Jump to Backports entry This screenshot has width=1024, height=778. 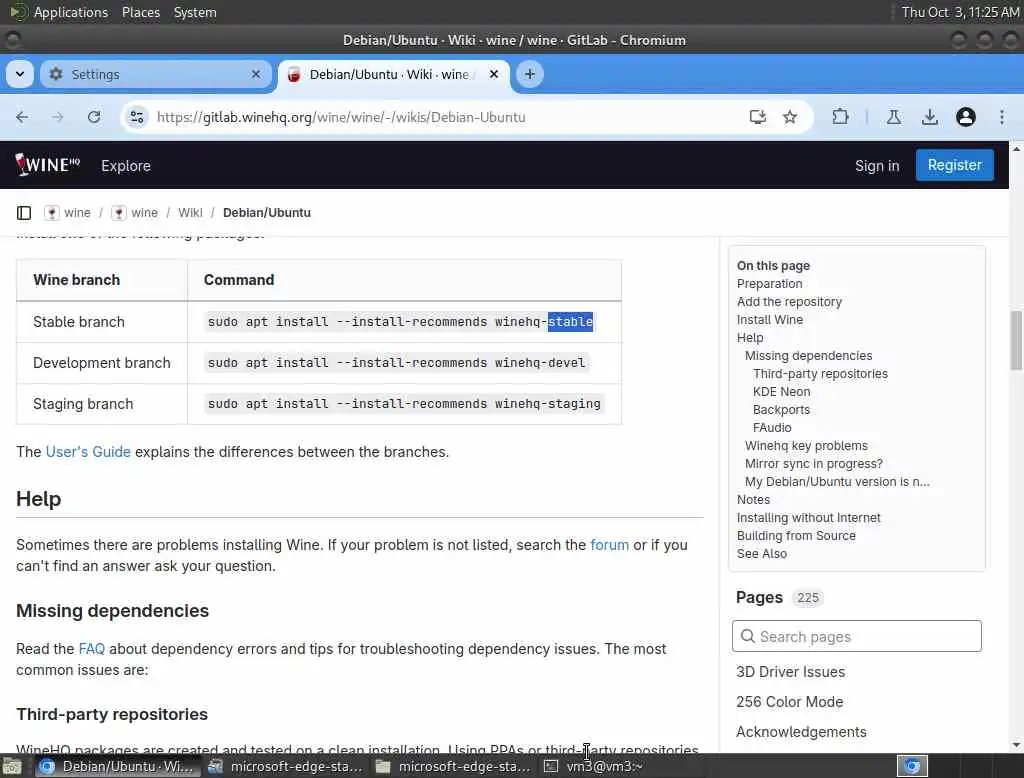781,410
